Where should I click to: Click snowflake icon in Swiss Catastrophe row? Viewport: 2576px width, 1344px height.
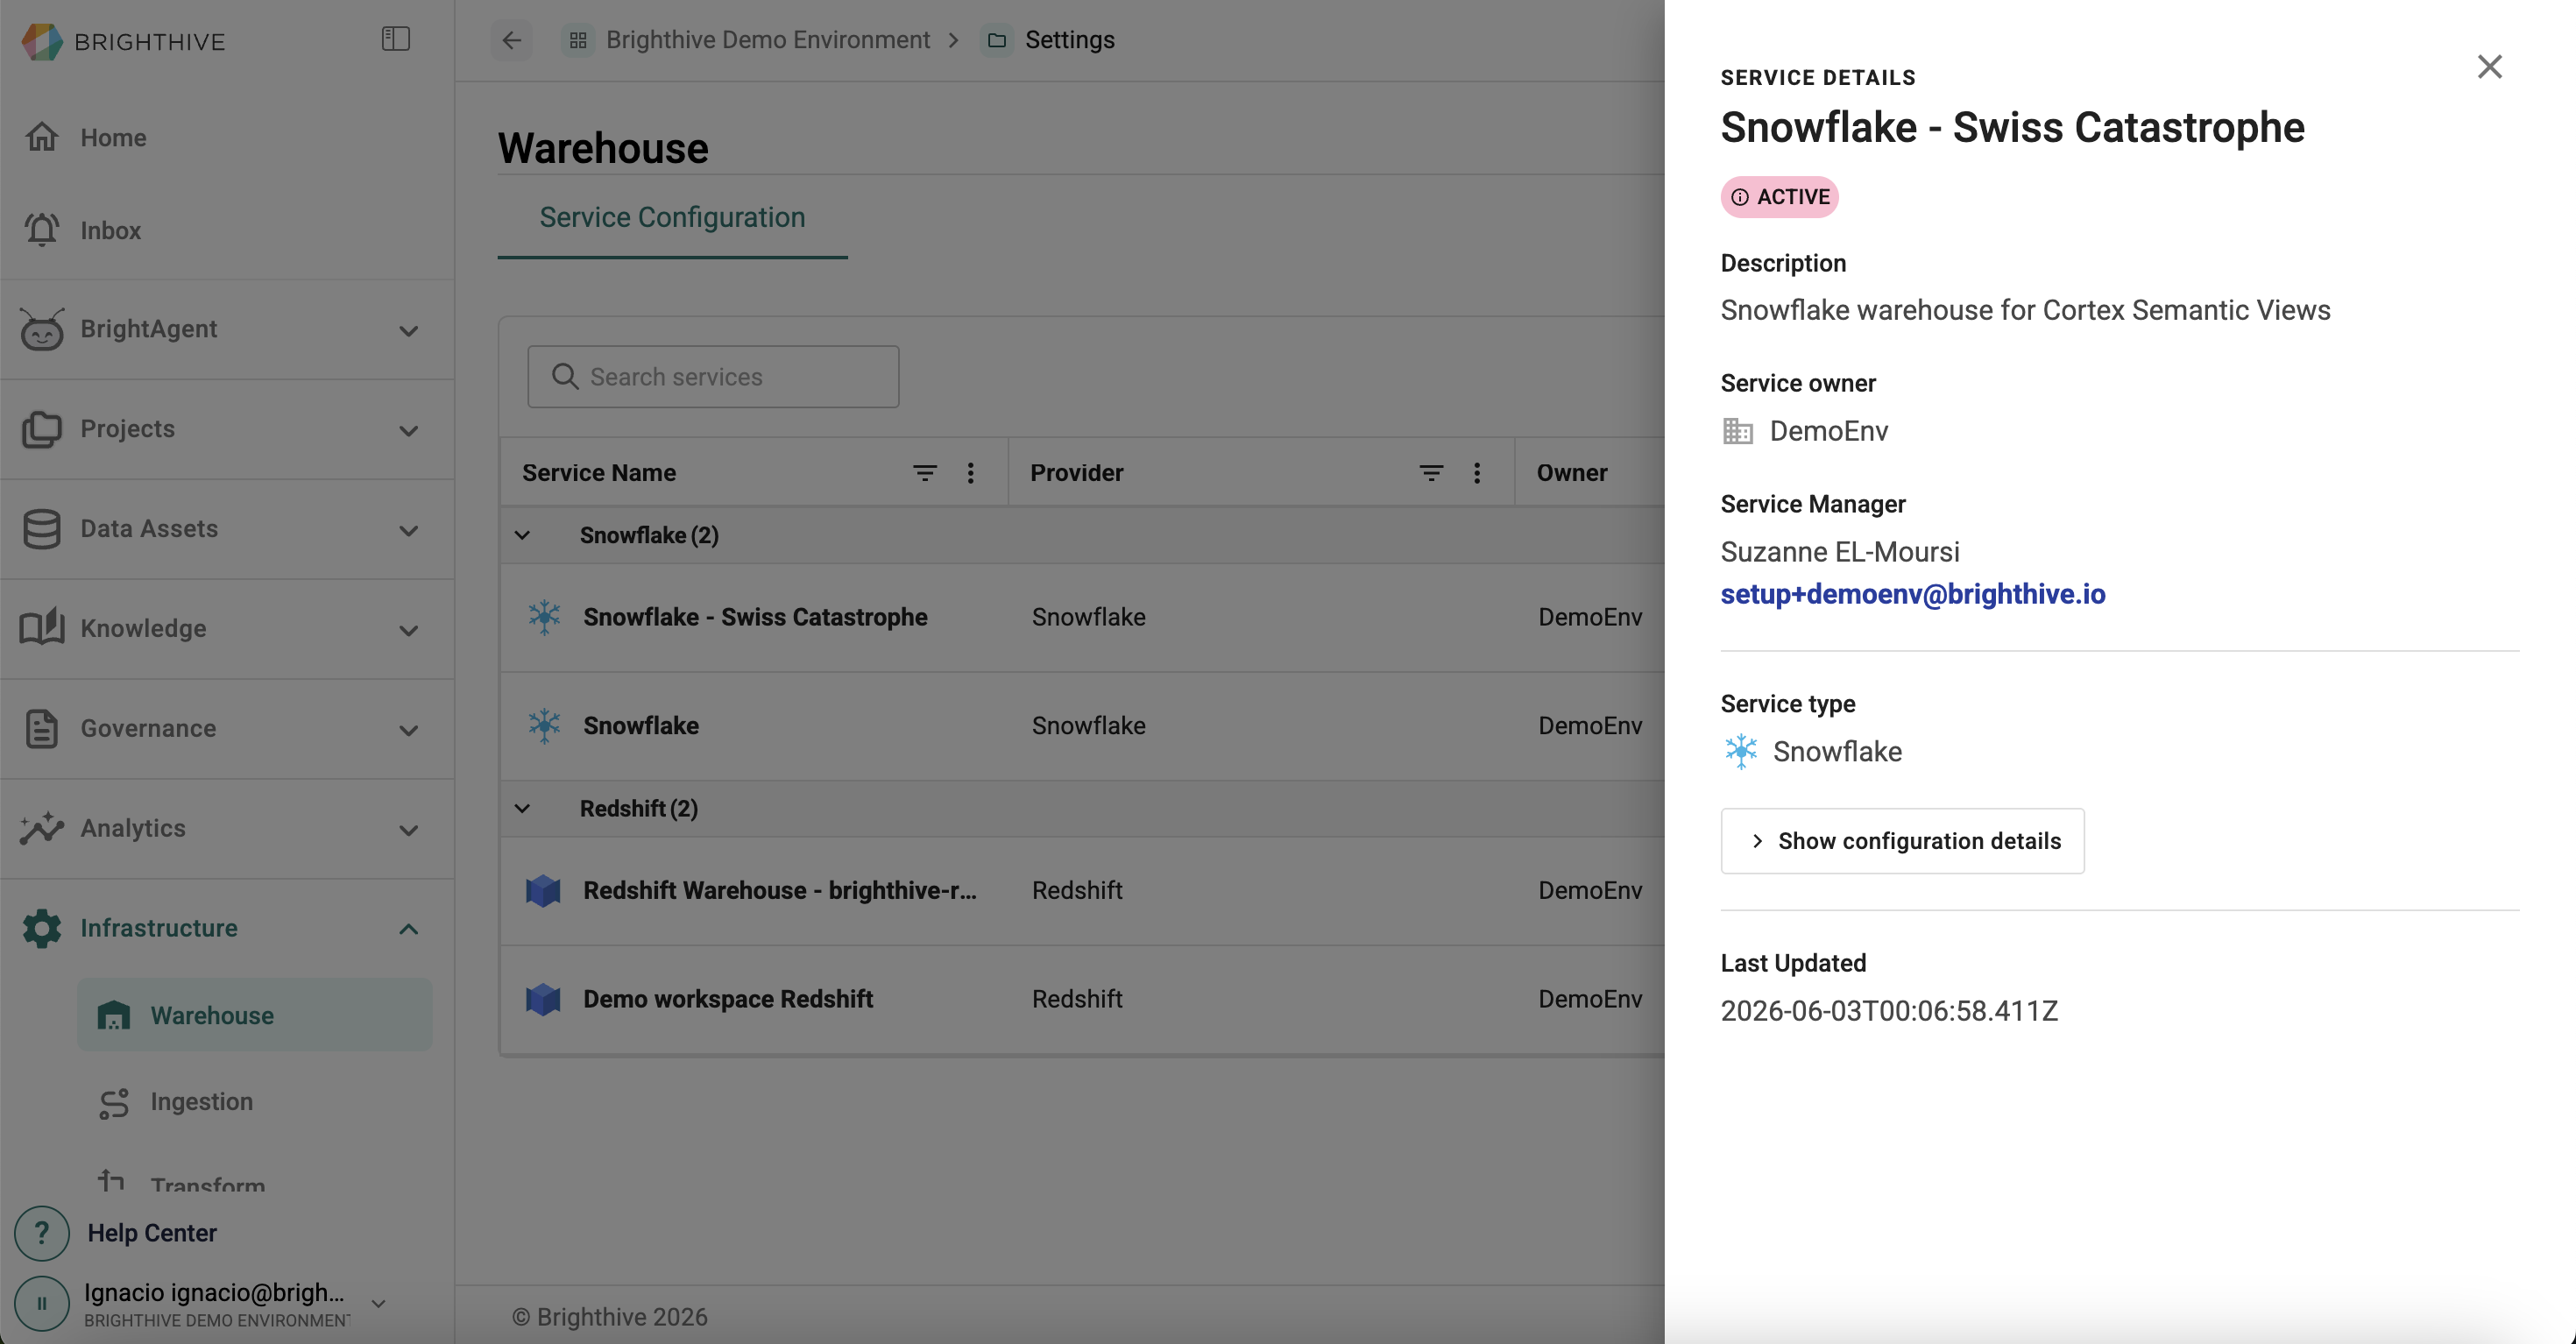point(544,617)
